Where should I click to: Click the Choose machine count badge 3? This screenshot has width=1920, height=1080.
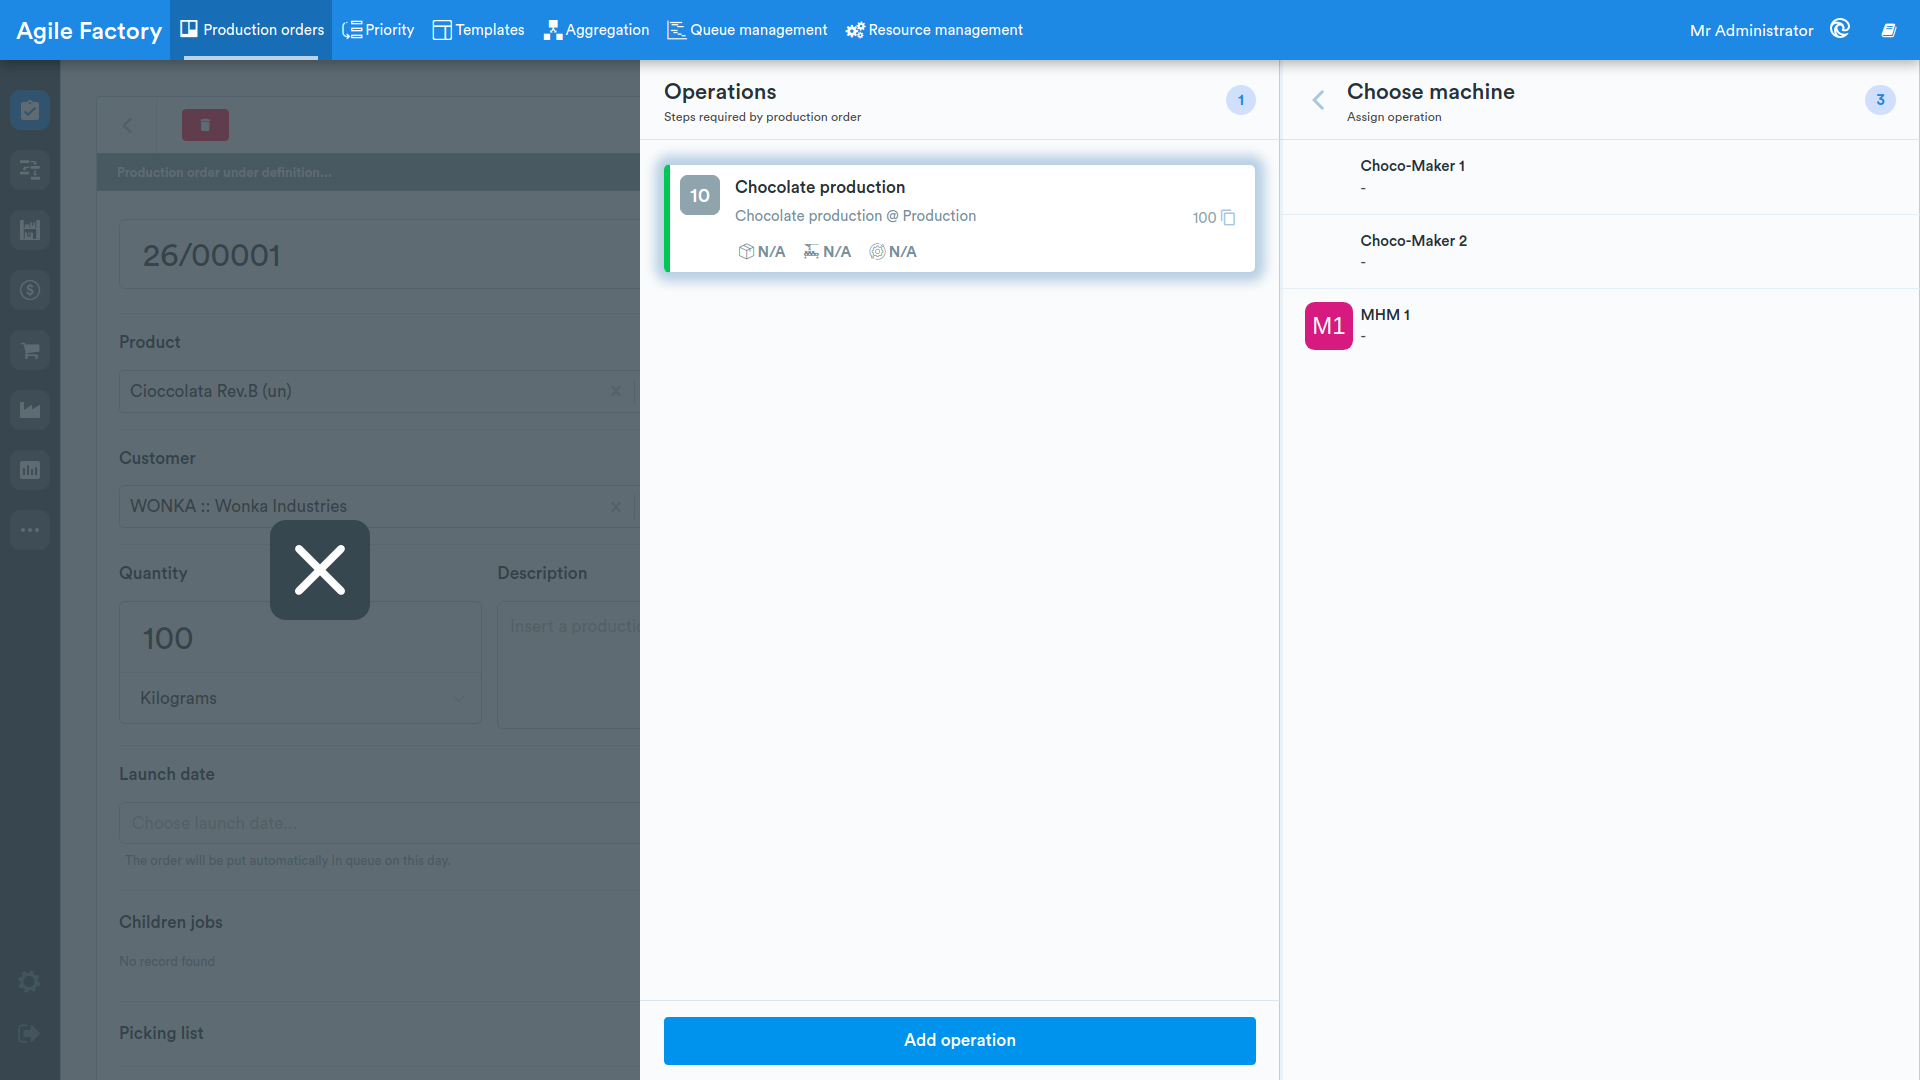(1880, 100)
